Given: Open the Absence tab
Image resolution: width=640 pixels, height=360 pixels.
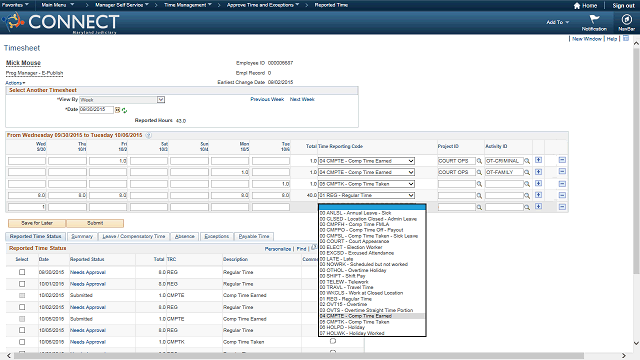Looking at the screenshot, I should (184, 236).
